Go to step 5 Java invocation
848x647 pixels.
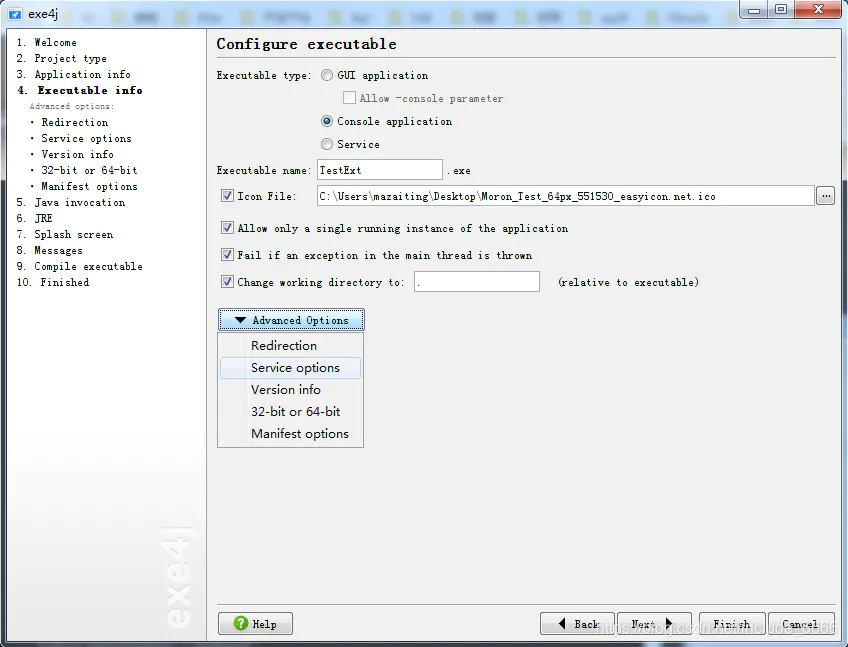[71, 202]
